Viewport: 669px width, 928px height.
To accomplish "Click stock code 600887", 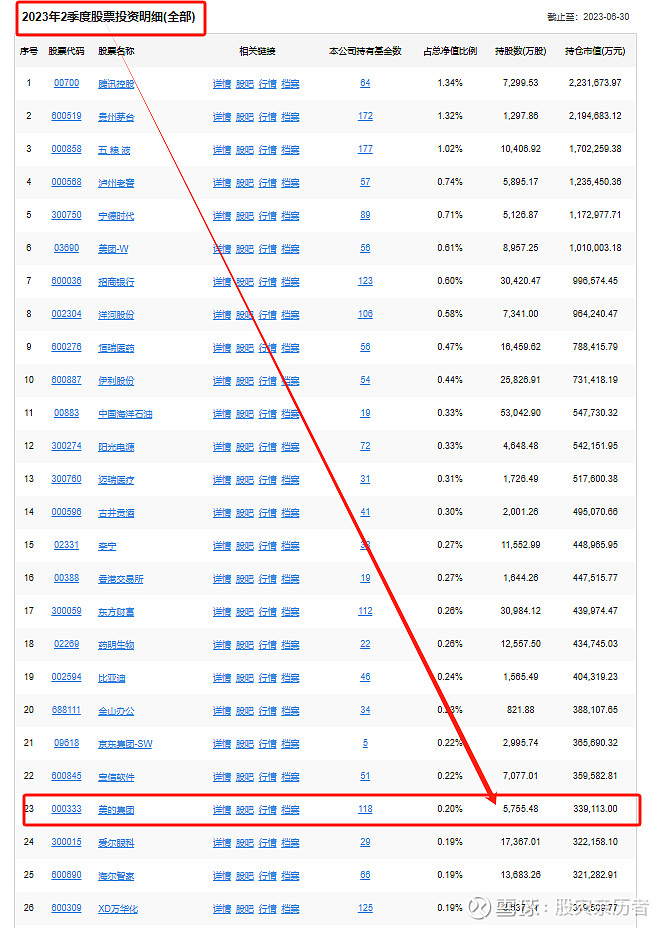I will click(x=66, y=381).
